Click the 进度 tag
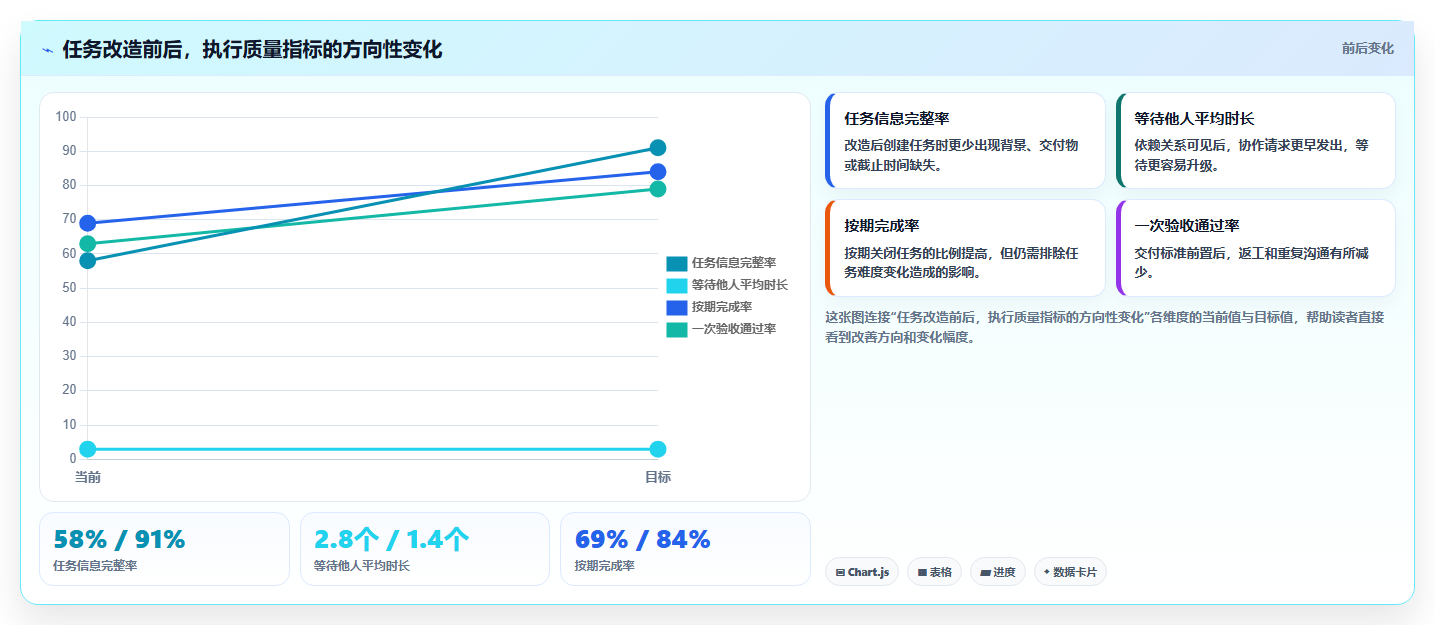 pos(998,572)
